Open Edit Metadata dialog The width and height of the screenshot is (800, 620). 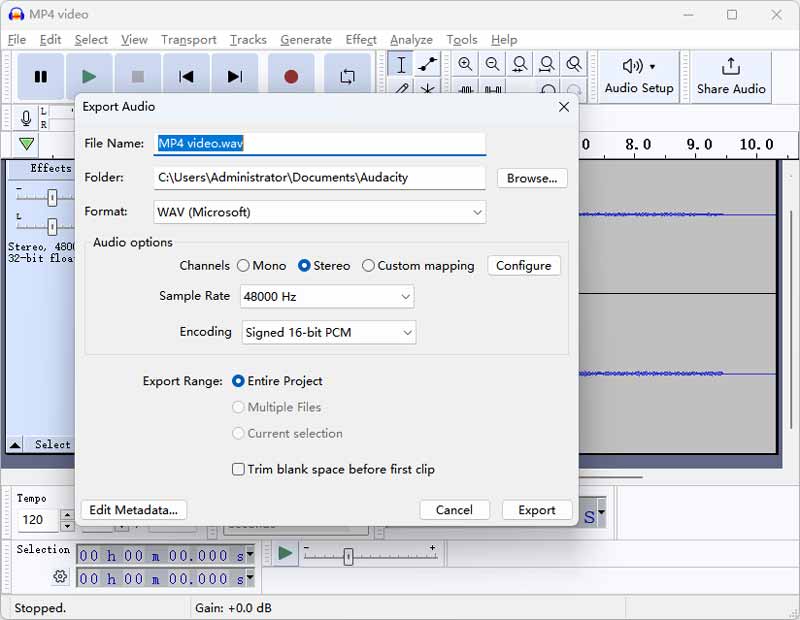(x=133, y=509)
